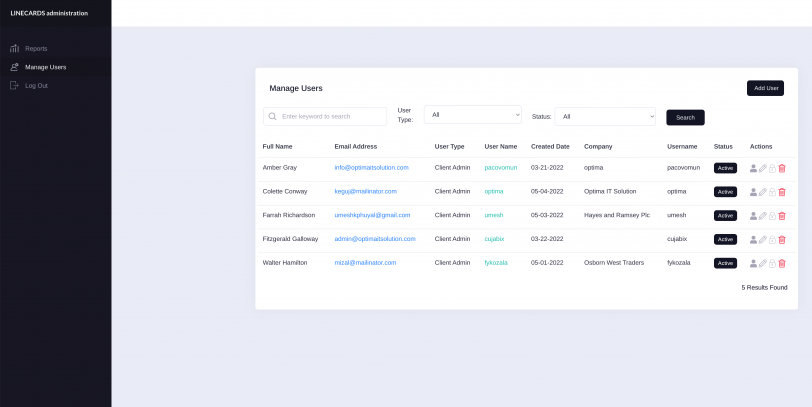Click the user profile icon for Colette Conway
Screen dimensions: 812x407
point(753,192)
